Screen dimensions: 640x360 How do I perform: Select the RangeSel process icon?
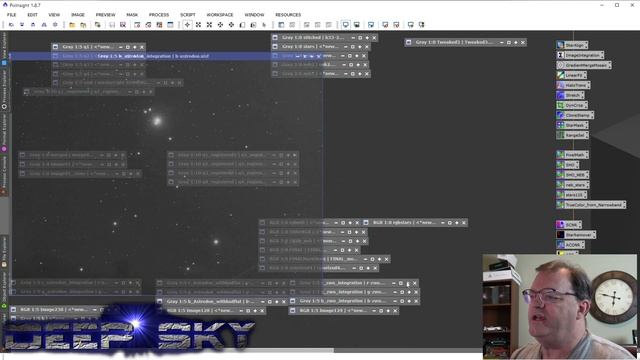pyautogui.click(x=572, y=135)
